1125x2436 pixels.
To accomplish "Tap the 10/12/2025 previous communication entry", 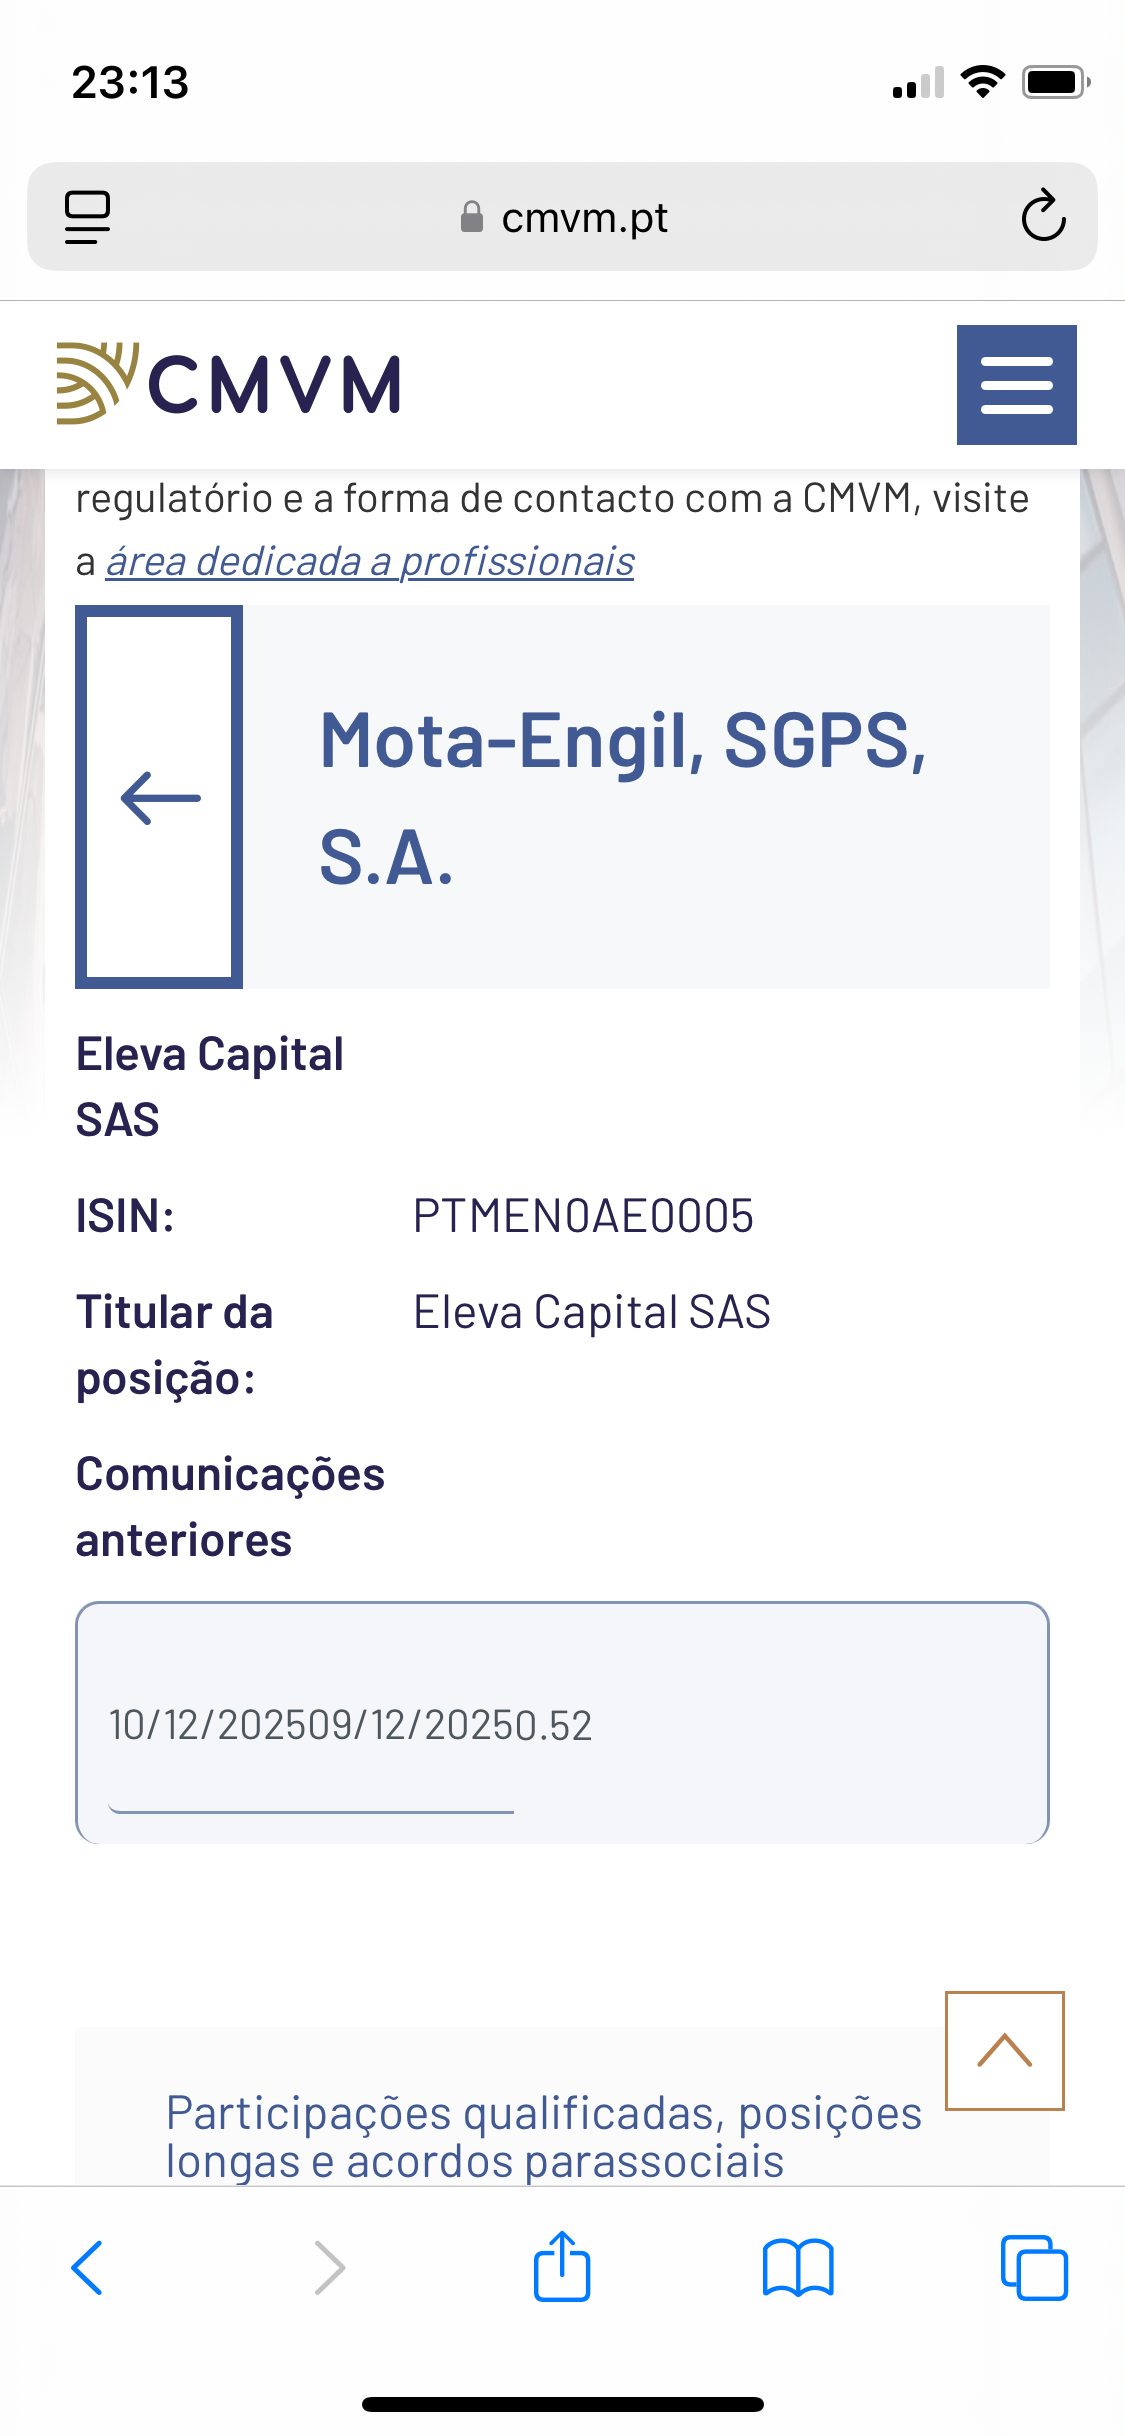I will (350, 1725).
